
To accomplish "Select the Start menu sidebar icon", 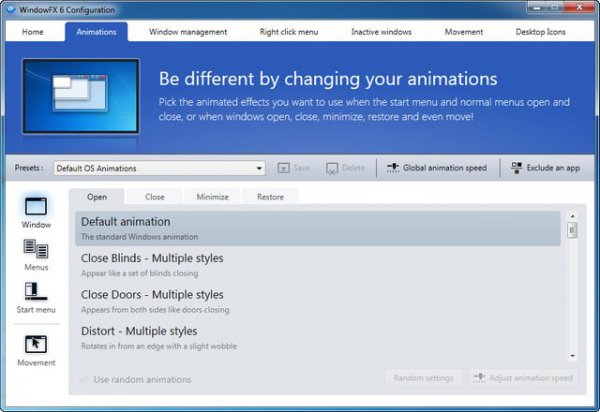I will 36,291.
